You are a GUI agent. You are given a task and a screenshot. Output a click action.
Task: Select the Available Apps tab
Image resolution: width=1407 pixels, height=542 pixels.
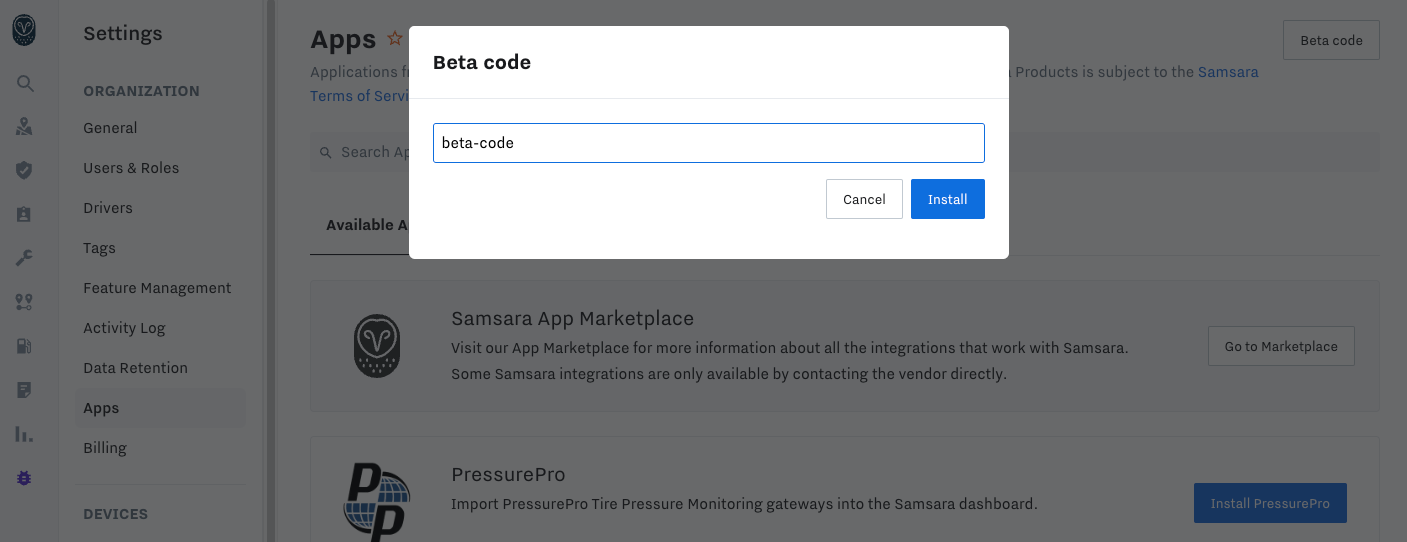(x=367, y=225)
